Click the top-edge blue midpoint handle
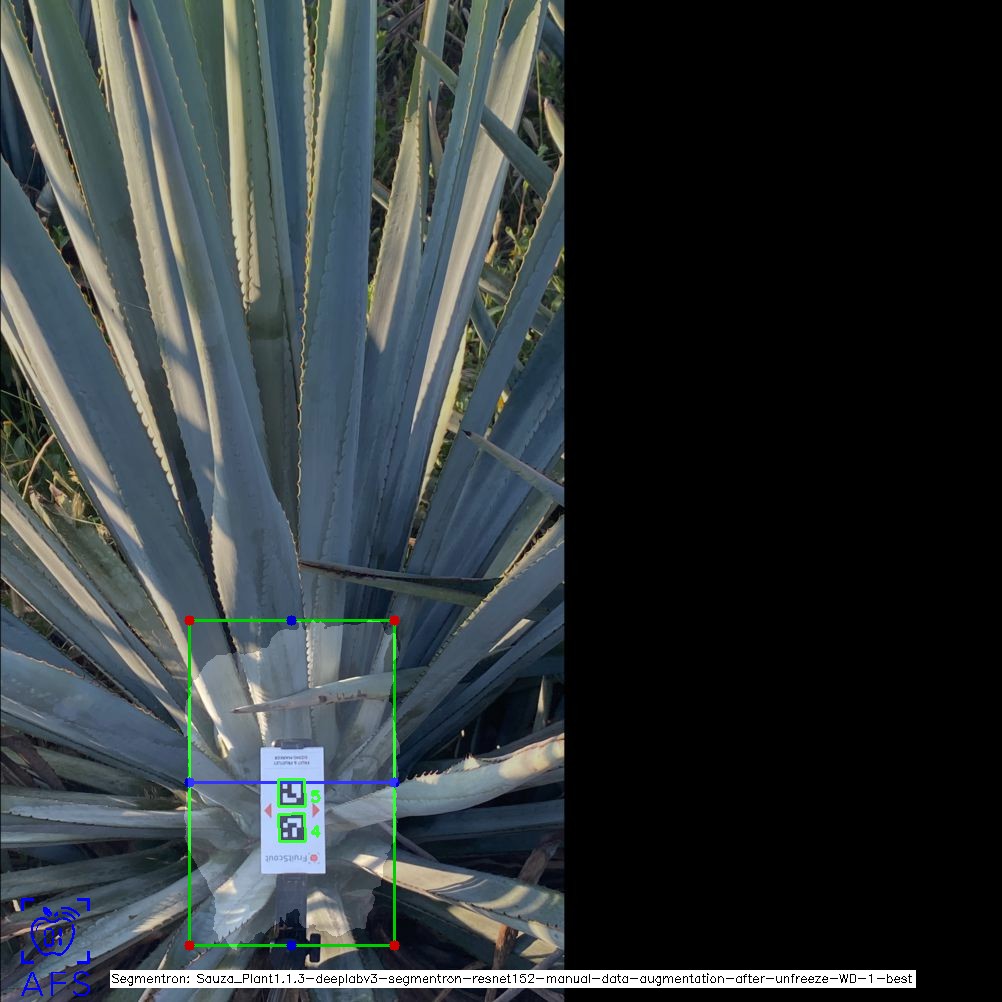The height and width of the screenshot is (1002, 1002). pos(292,621)
